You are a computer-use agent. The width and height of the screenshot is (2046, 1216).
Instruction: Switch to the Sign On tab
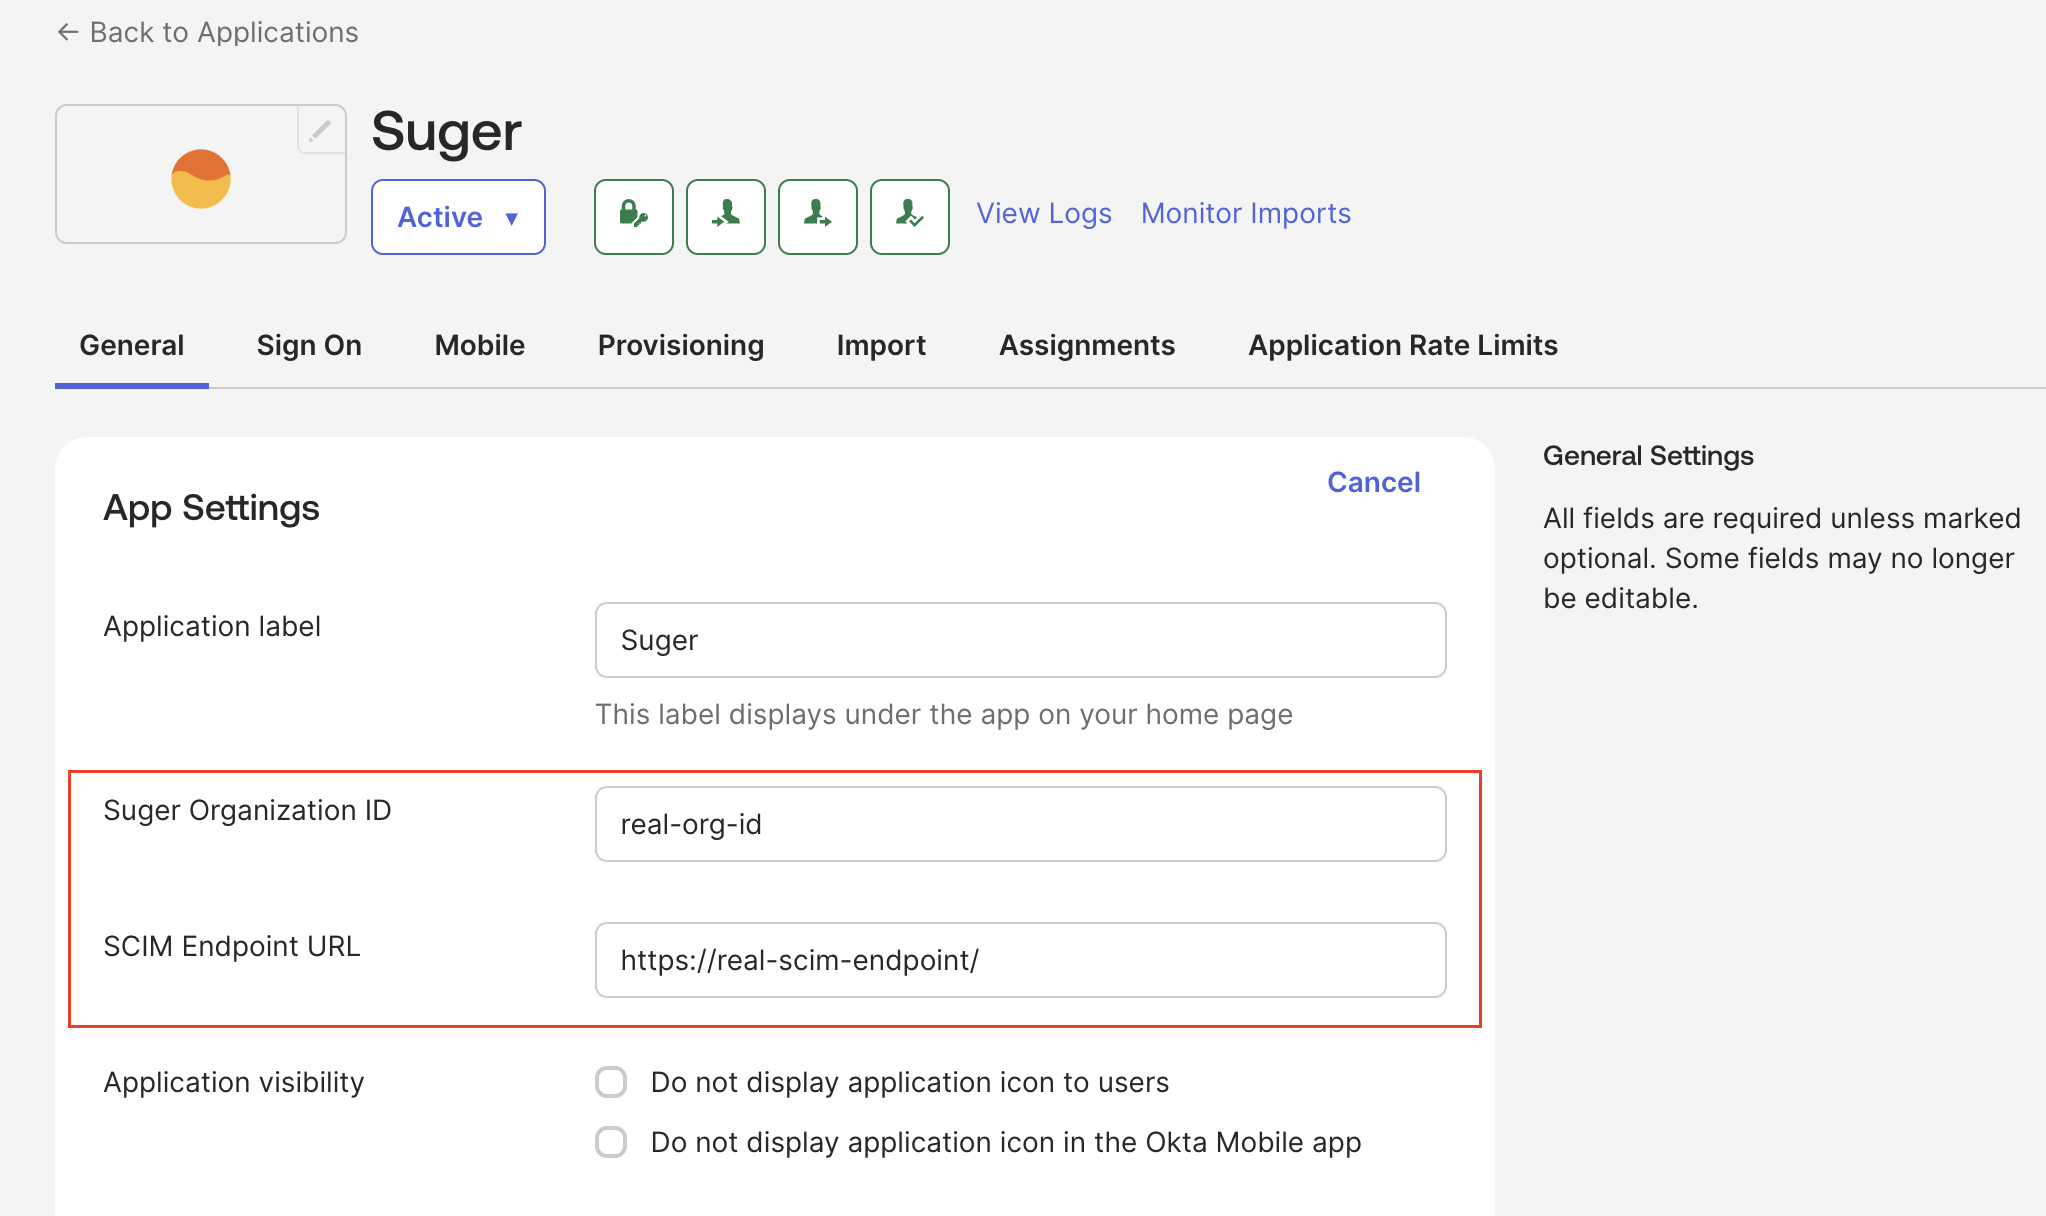309,345
